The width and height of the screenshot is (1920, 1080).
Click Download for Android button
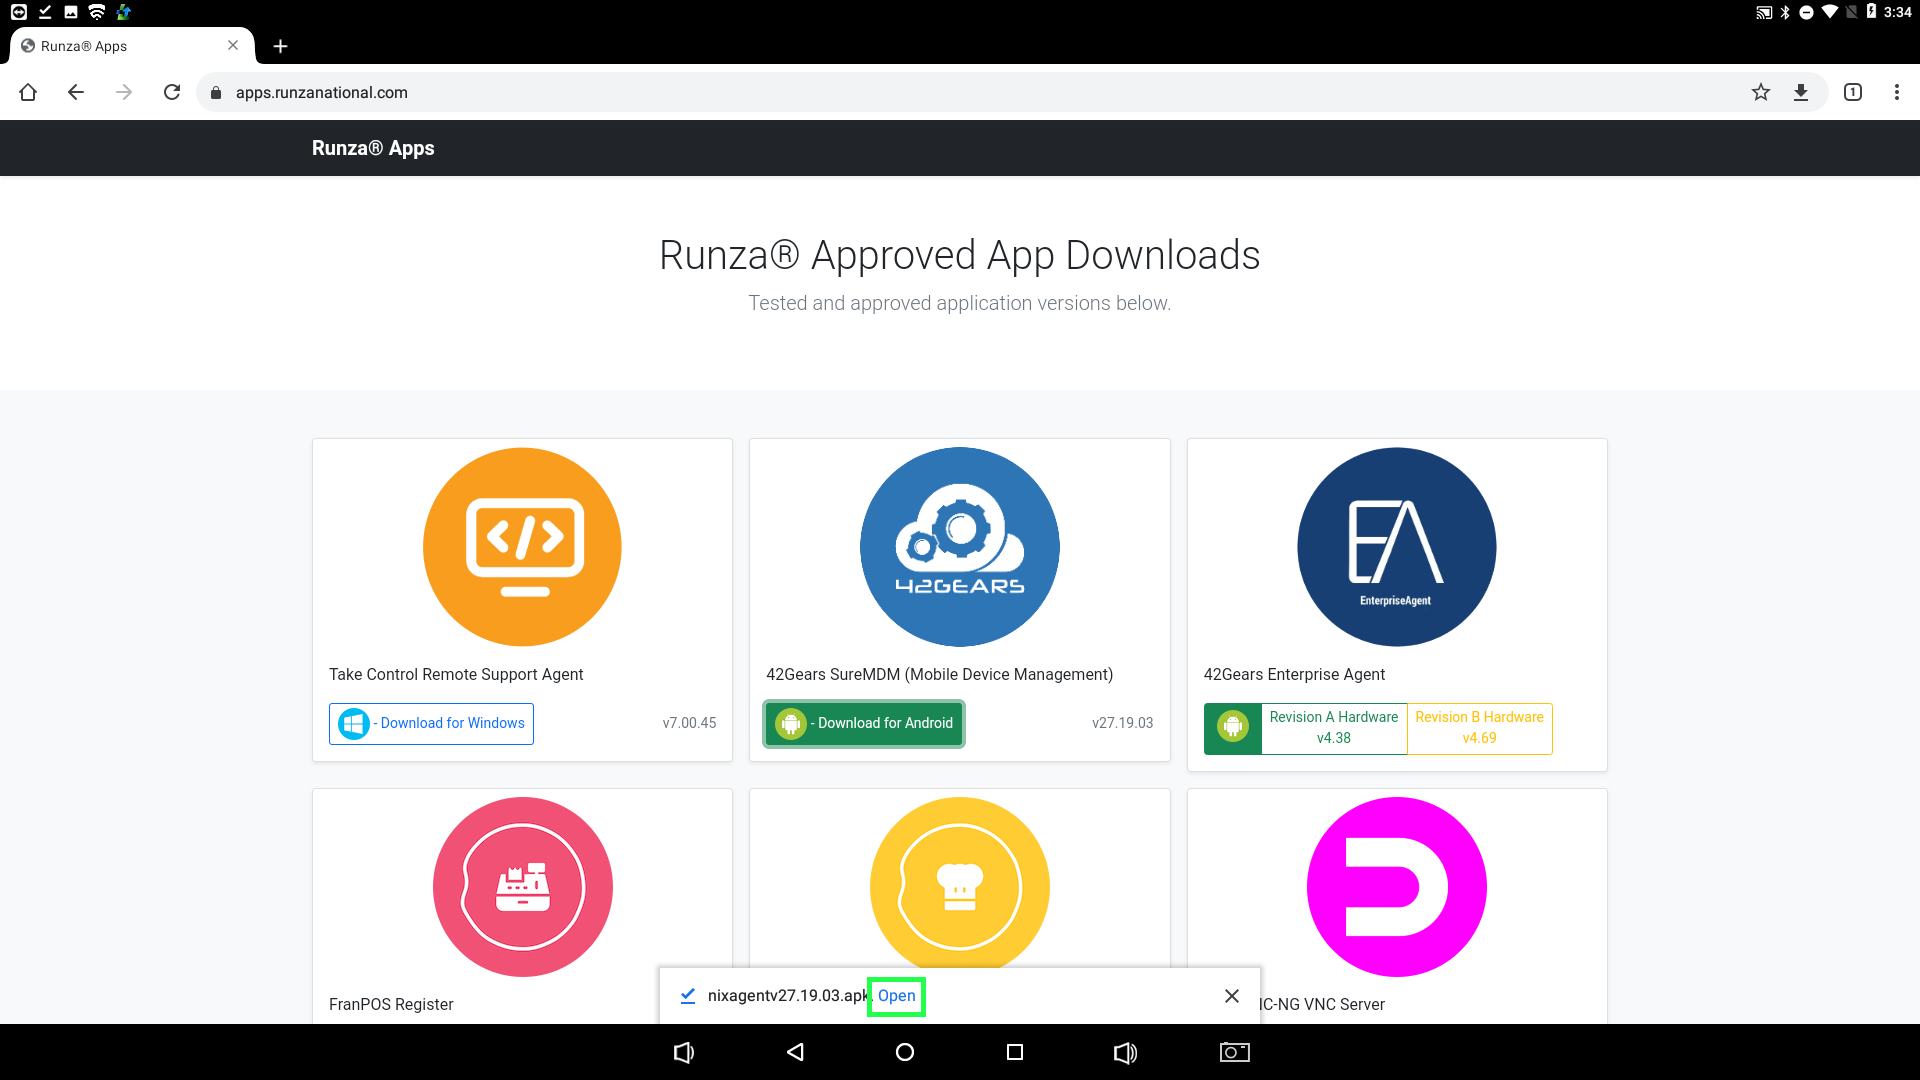[x=864, y=723]
